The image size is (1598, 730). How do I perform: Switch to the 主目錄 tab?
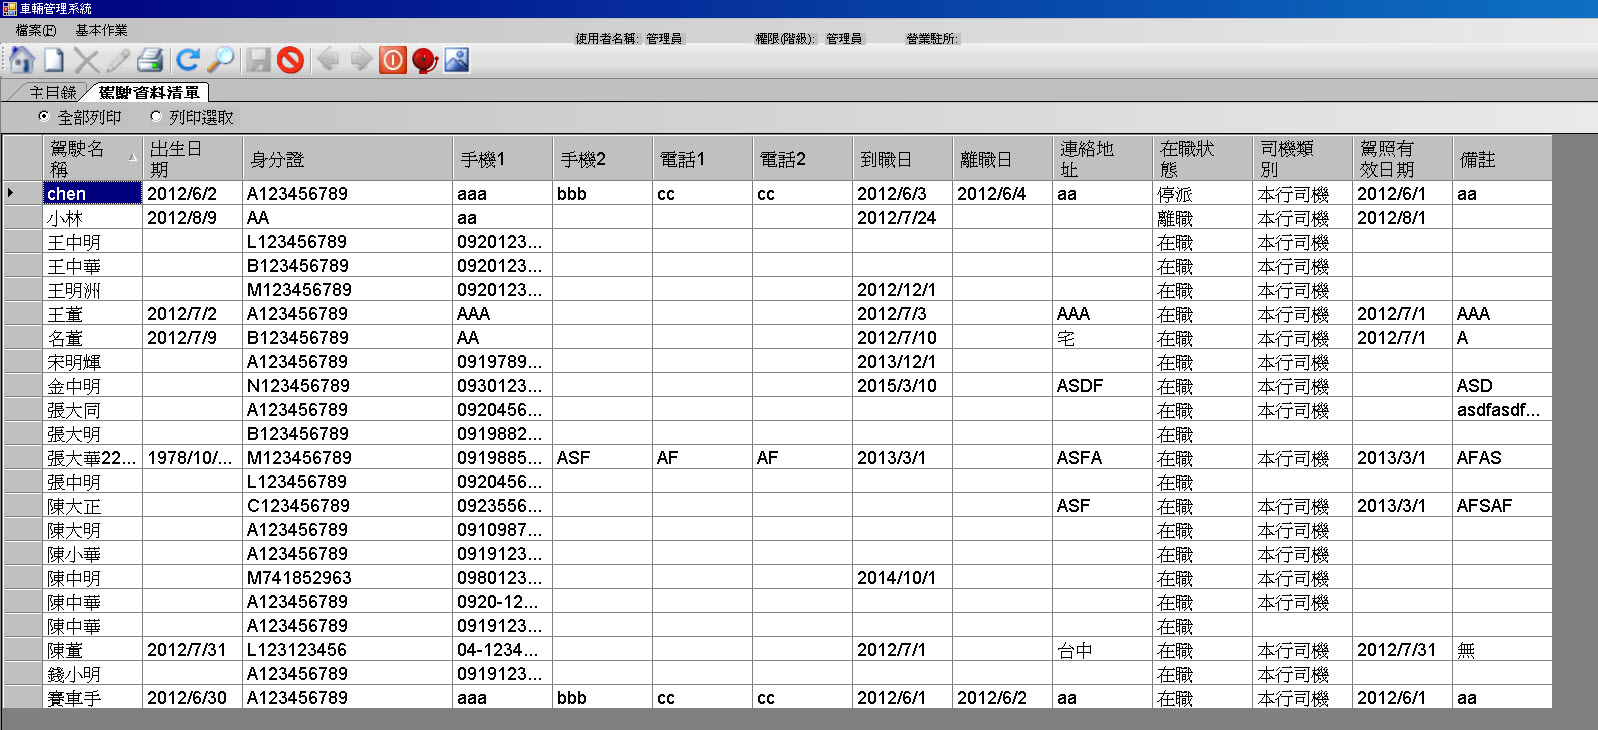click(x=52, y=93)
